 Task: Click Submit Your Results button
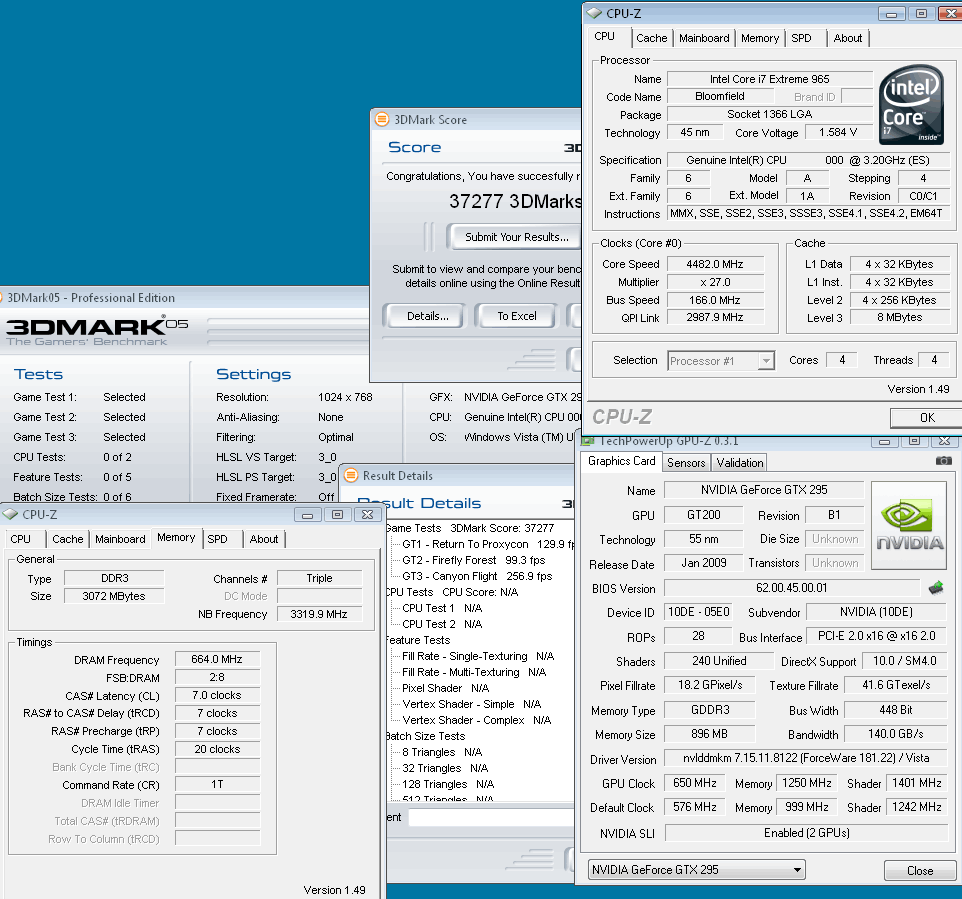[515, 237]
